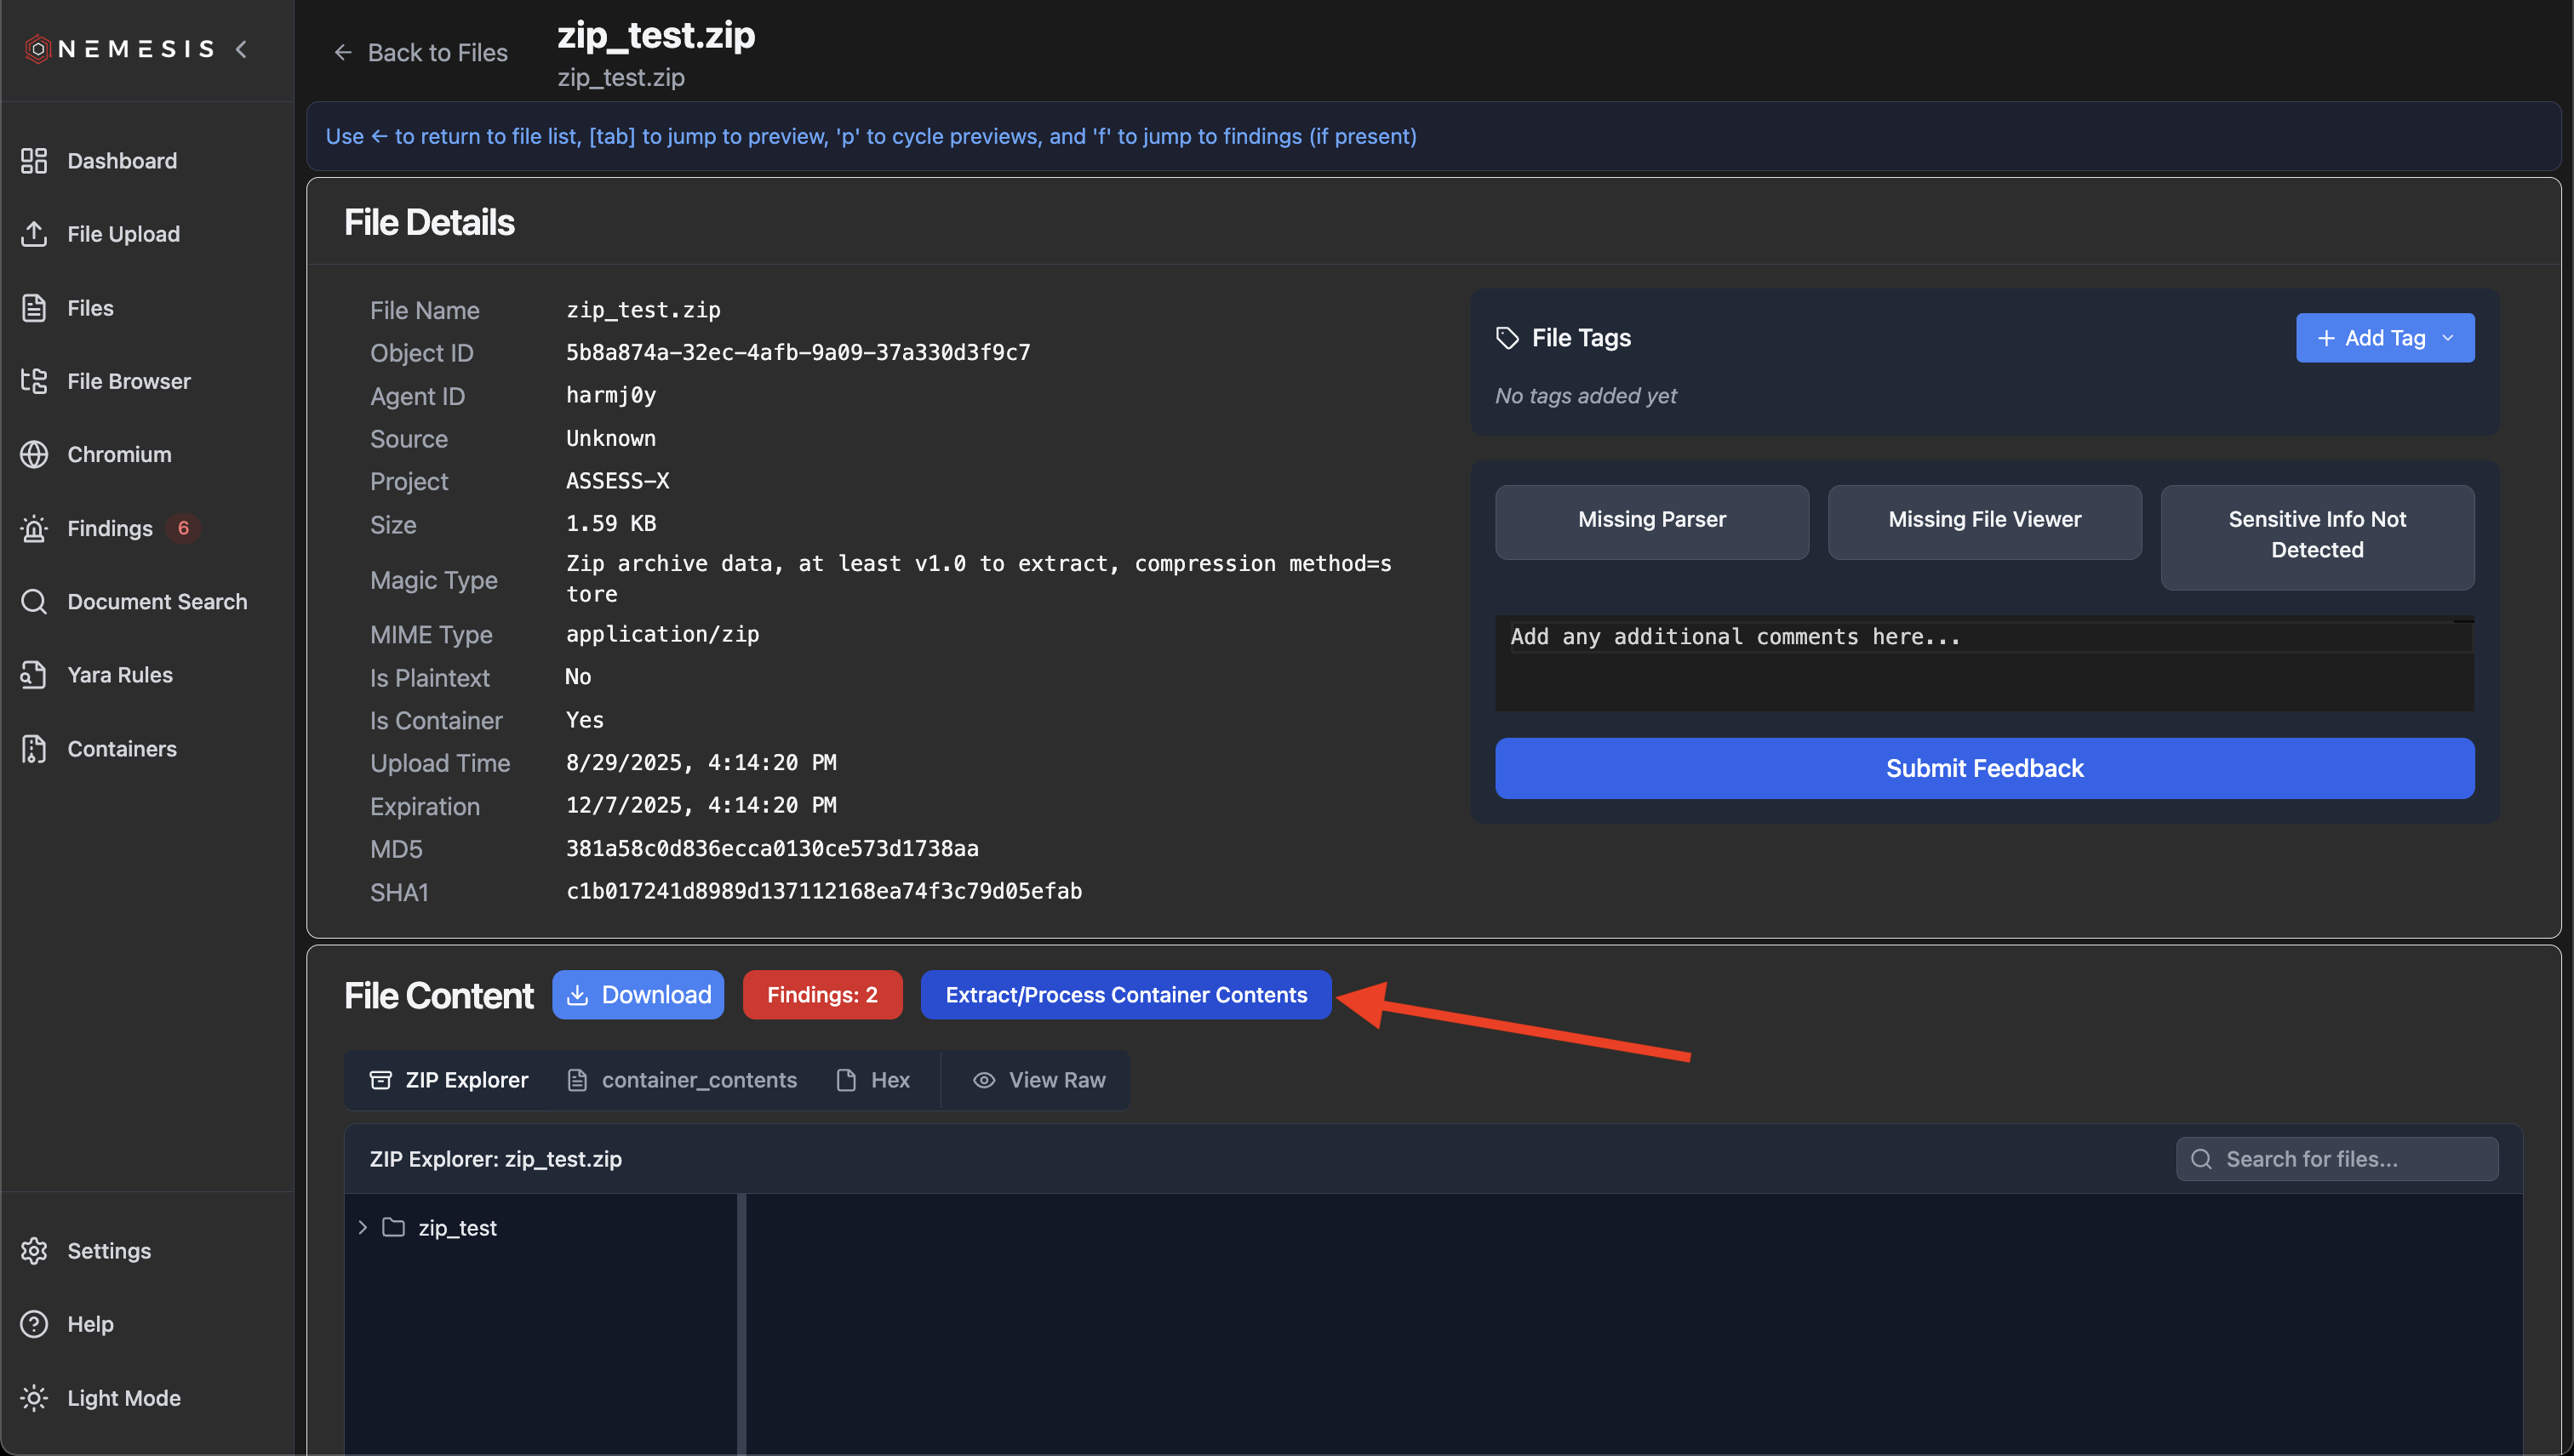Expand the zip_test folder

[363, 1227]
